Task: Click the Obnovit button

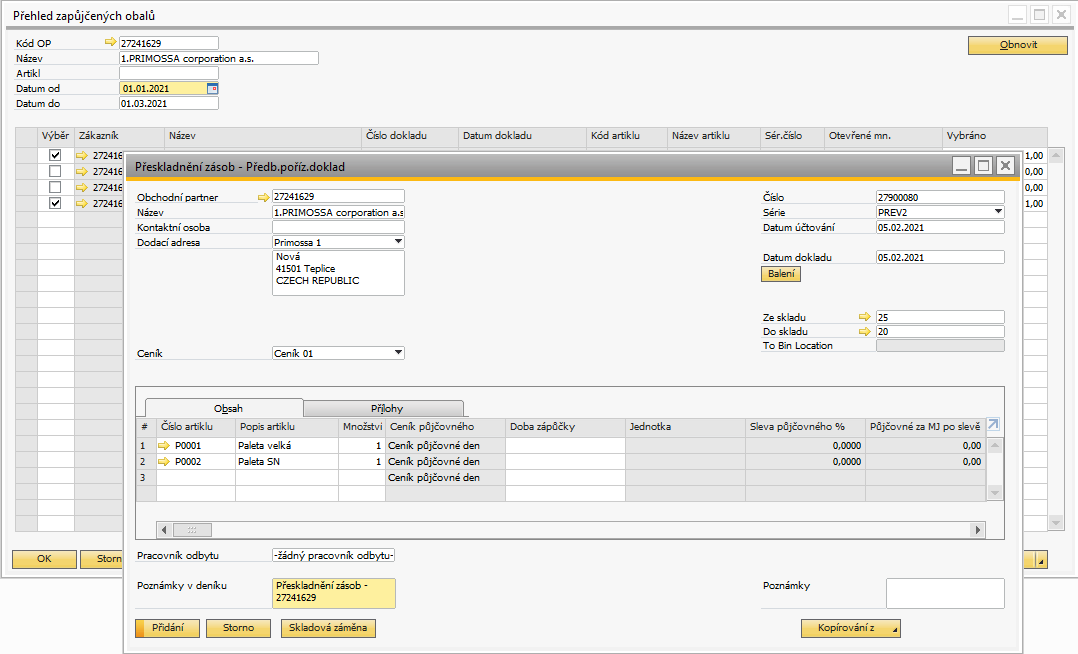Action: pos(1018,45)
